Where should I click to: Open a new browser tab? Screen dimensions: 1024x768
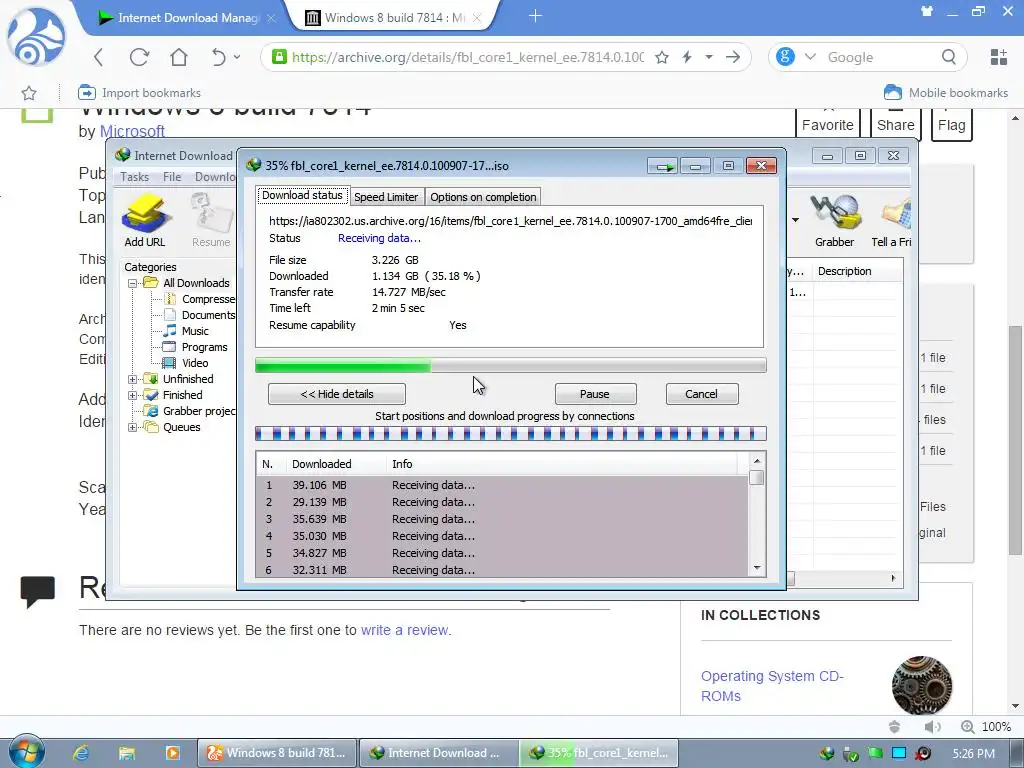click(x=535, y=16)
